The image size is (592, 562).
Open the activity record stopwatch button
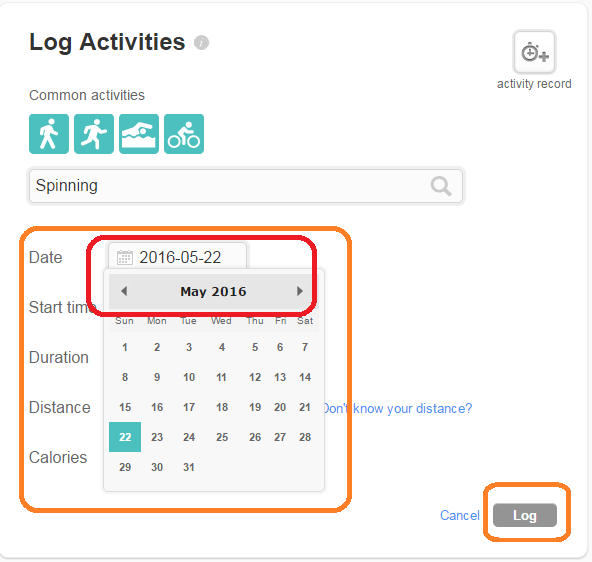point(534,52)
